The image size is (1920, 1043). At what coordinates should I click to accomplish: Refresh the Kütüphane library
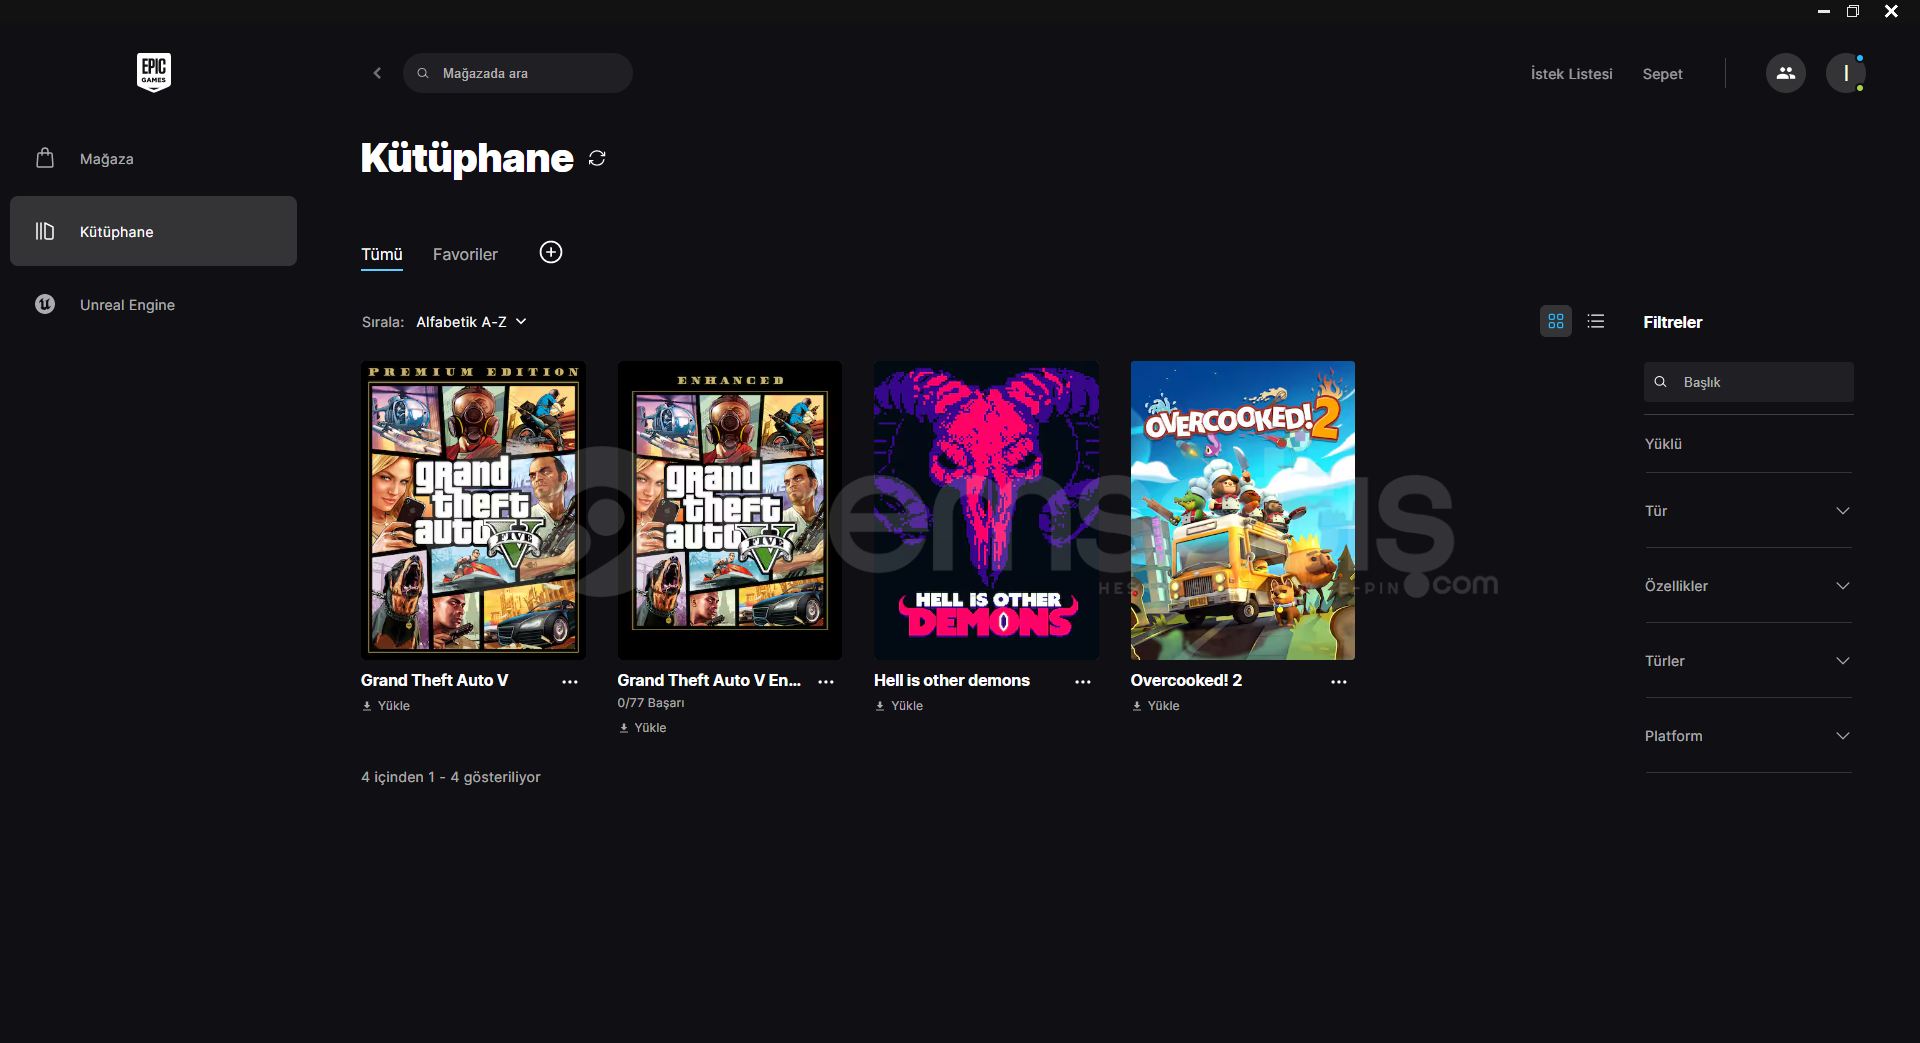(x=597, y=158)
